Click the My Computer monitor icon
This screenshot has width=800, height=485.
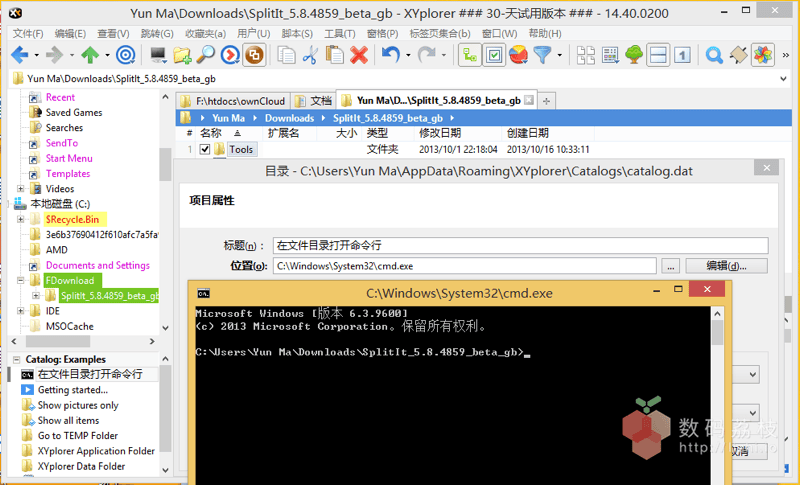[x=158, y=55]
